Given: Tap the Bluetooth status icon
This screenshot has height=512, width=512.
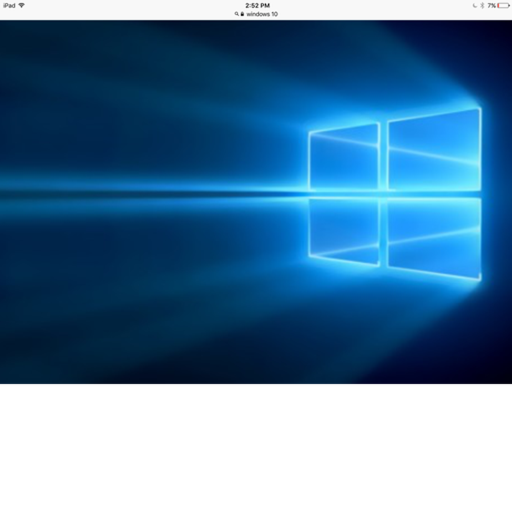Looking at the screenshot, I should pos(482,6).
